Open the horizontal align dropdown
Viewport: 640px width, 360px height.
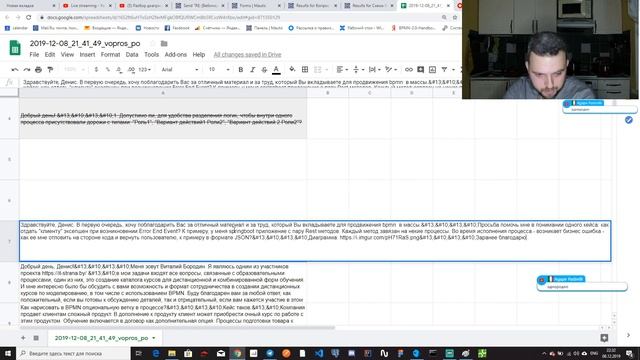coord(342,70)
